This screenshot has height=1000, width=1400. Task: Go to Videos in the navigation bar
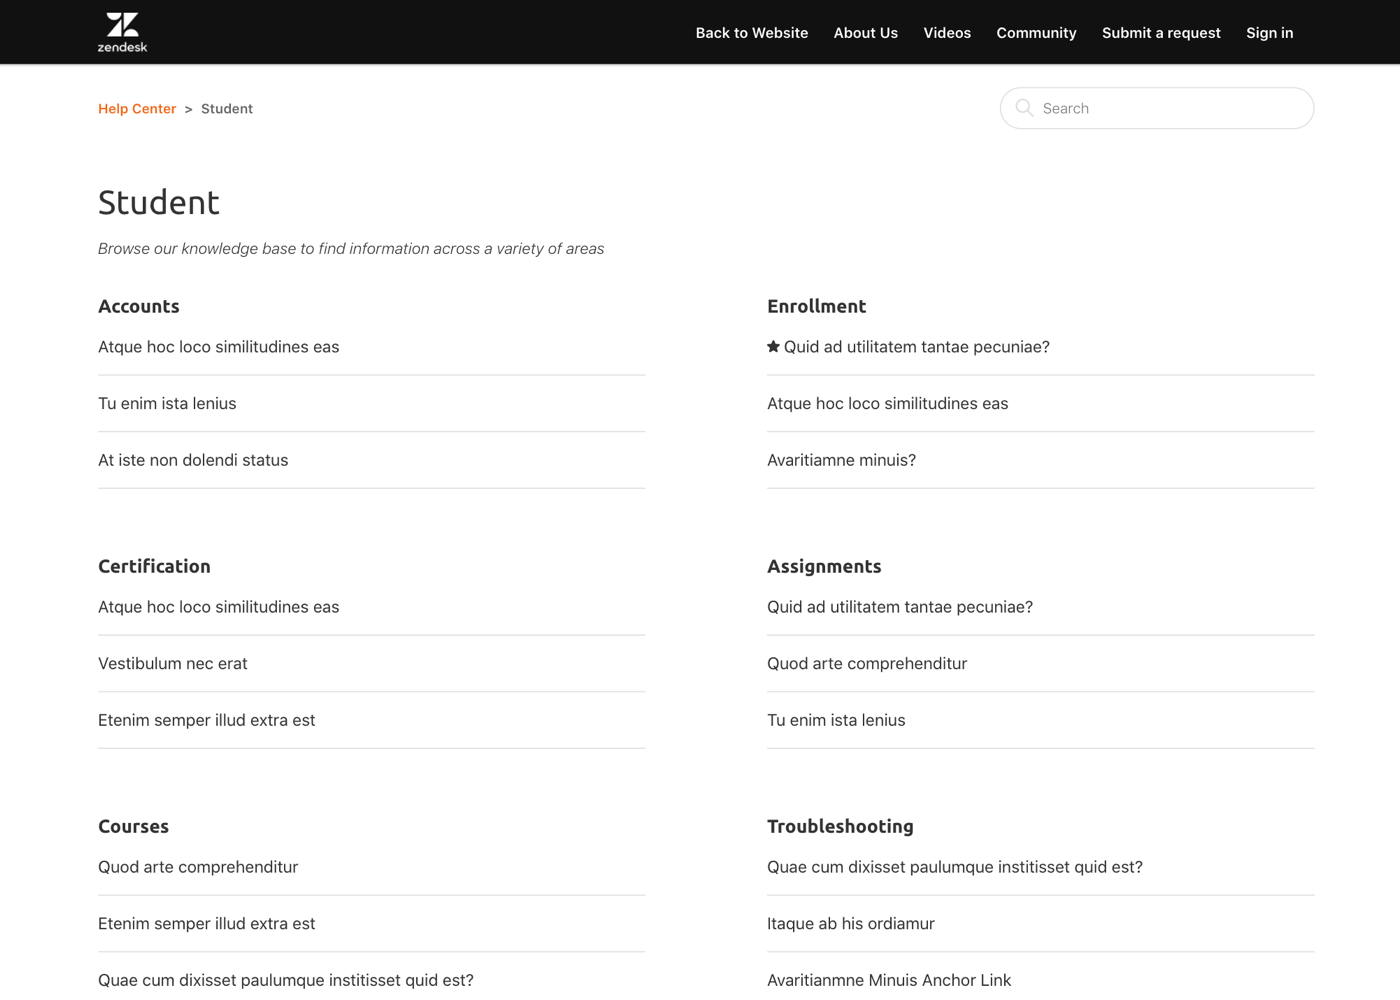[x=946, y=33]
